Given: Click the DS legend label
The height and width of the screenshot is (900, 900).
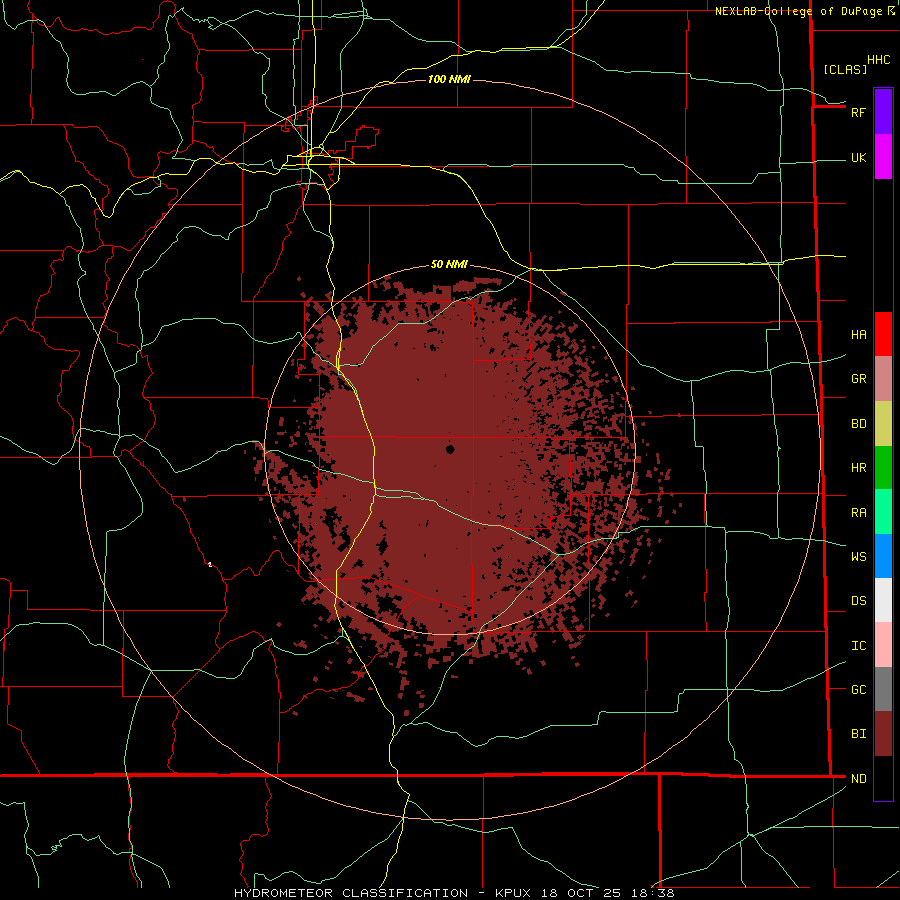Looking at the screenshot, I should 858,601.
